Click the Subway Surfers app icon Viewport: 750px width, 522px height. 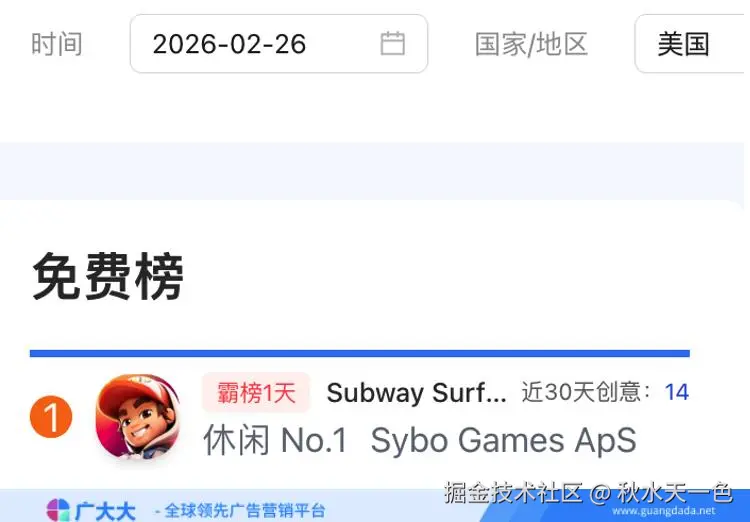tap(138, 417)
